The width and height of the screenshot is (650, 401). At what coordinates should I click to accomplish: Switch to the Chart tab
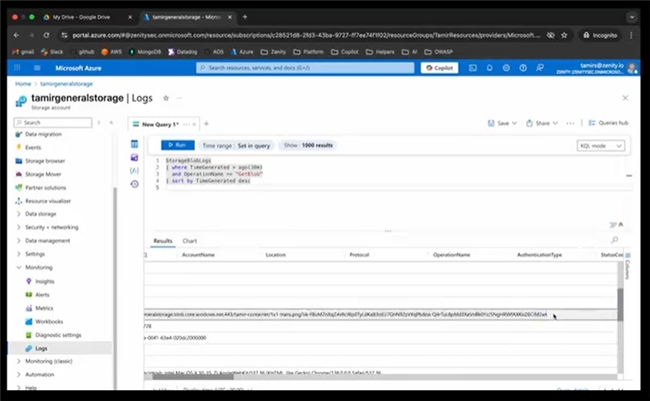tap(190, 241)
